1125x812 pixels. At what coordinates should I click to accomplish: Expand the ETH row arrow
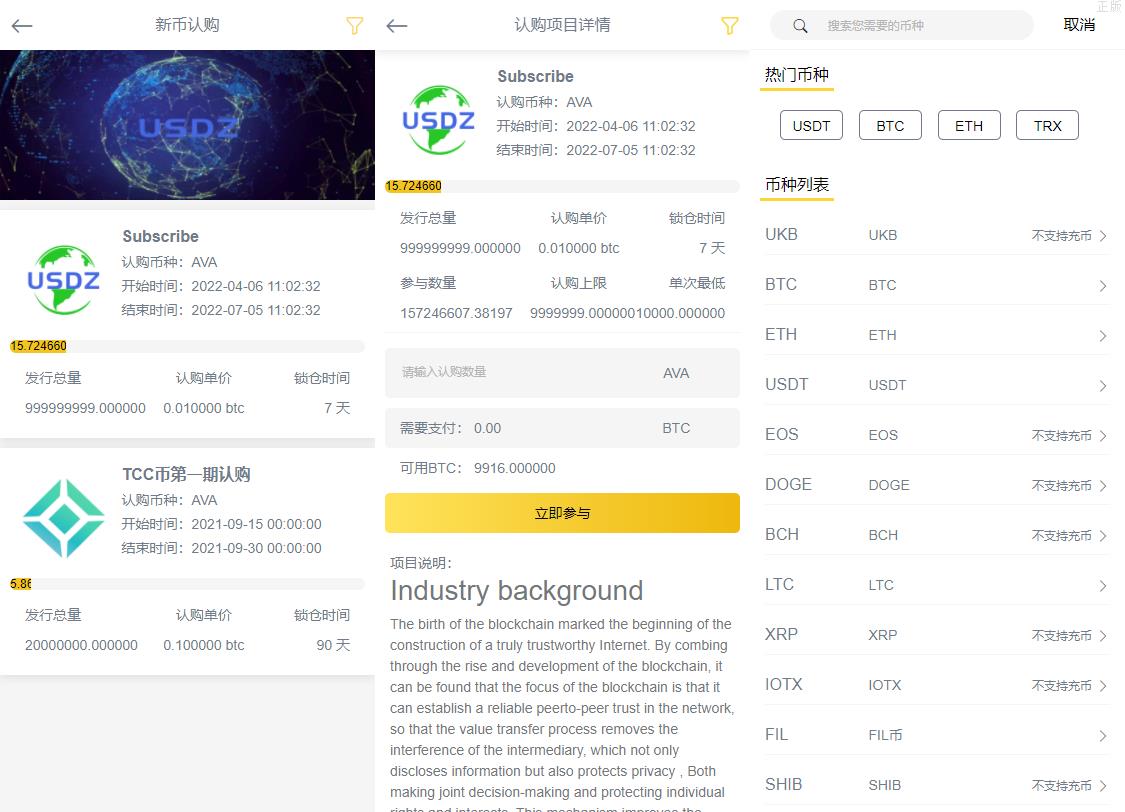point(1102,336)
